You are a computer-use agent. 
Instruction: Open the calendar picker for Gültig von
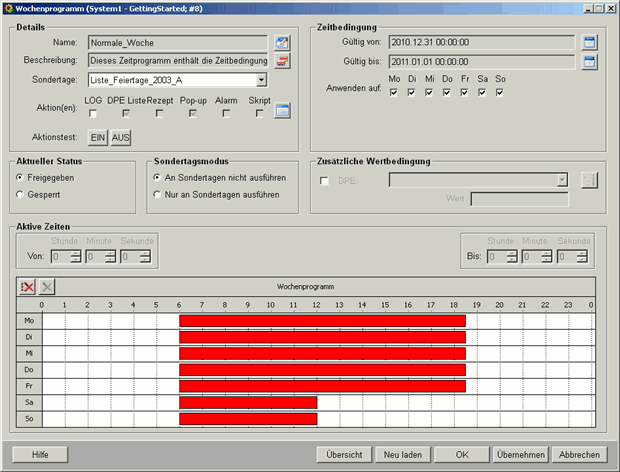pos(589,43)
